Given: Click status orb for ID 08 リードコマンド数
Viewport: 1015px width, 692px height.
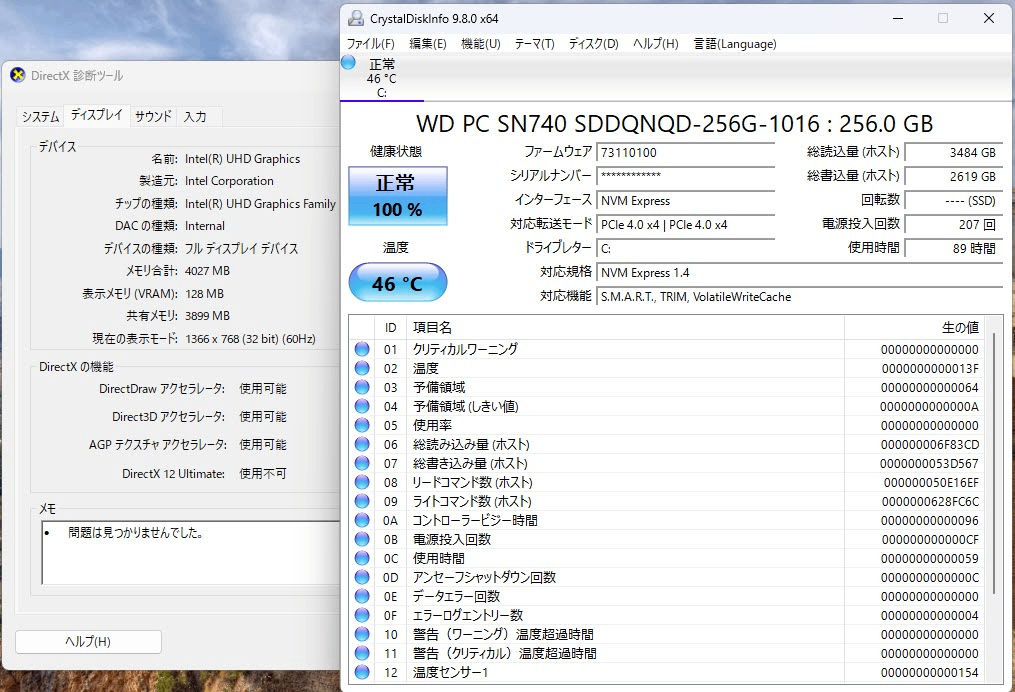Looking at the screenshot, I should pyautogui.click(x=362, y=482).
